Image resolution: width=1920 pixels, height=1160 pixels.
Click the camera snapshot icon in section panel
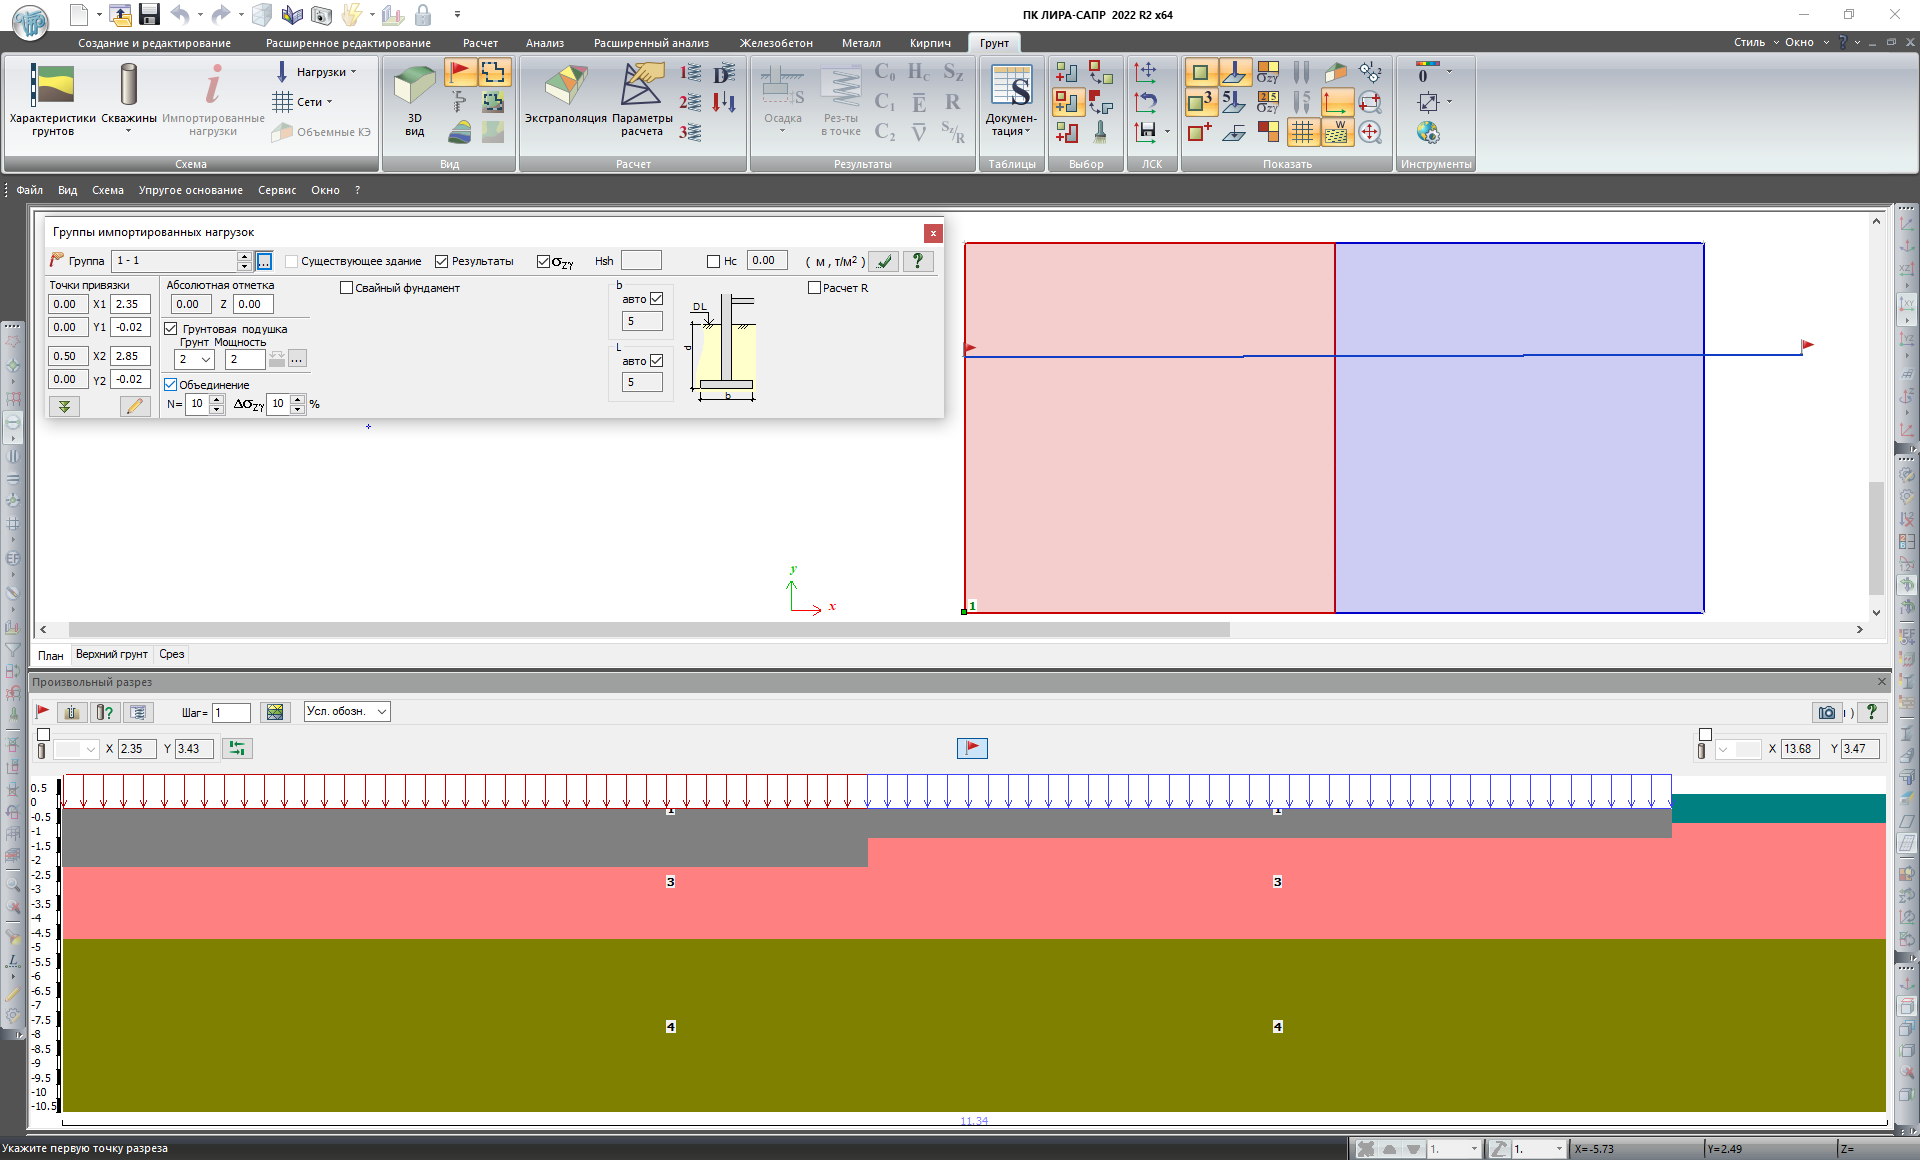(x=1826, y=712)
